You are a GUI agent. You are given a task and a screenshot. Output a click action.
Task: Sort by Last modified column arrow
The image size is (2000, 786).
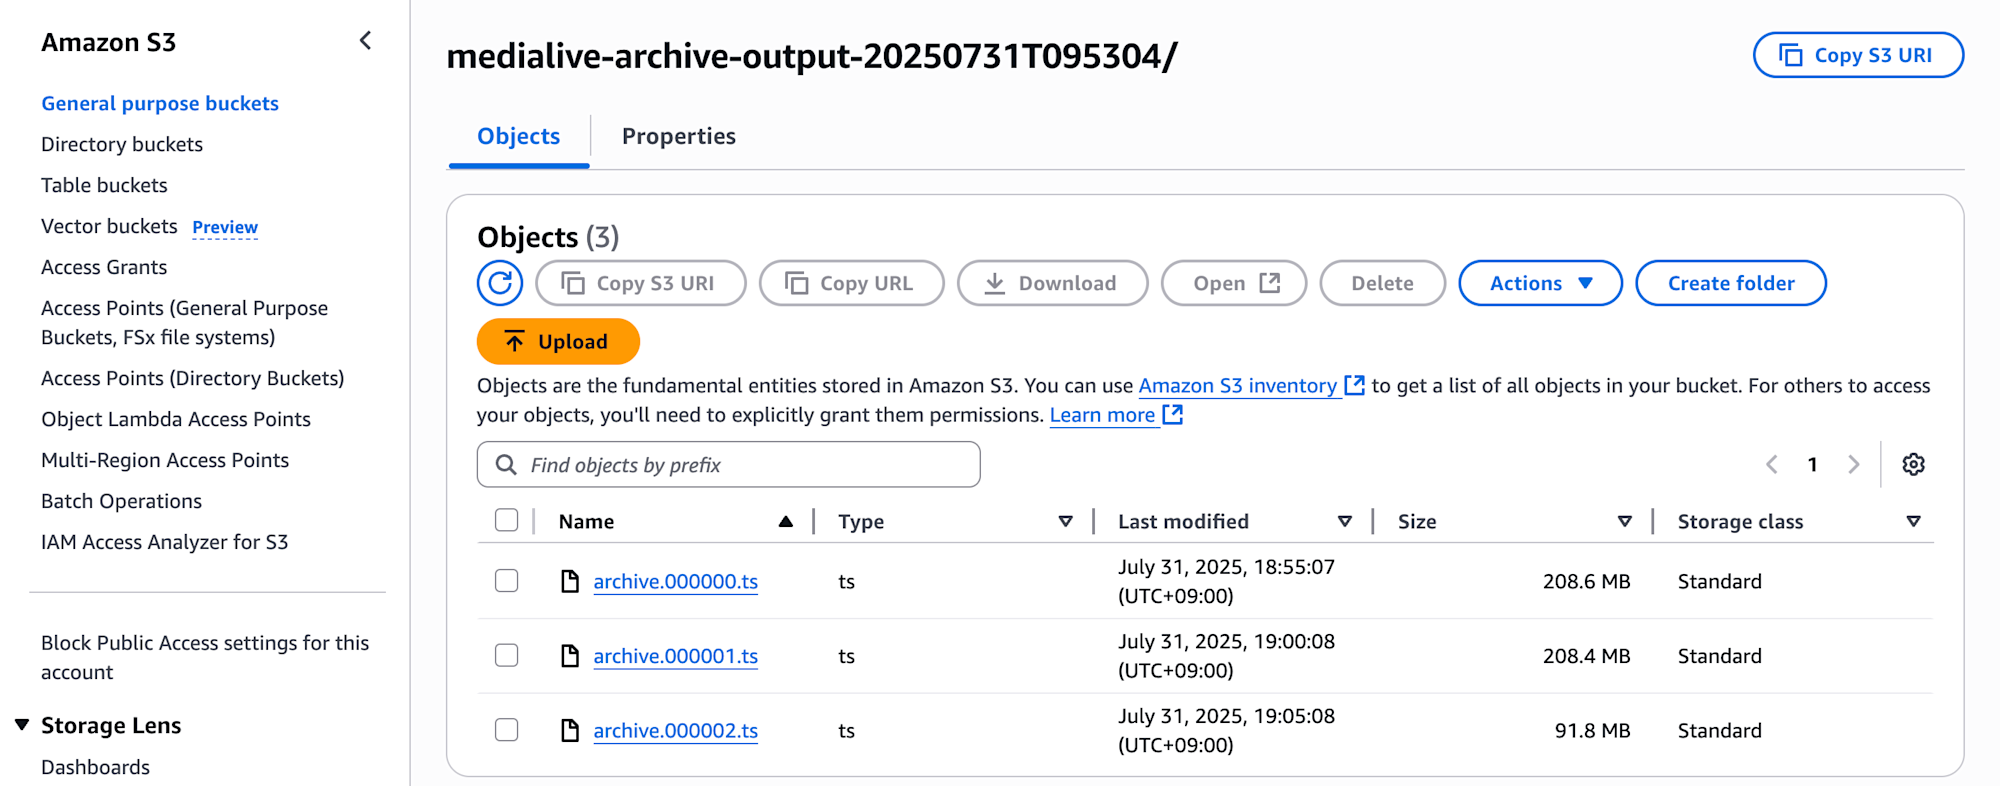pyautogui.click(x=1345, y=521)
